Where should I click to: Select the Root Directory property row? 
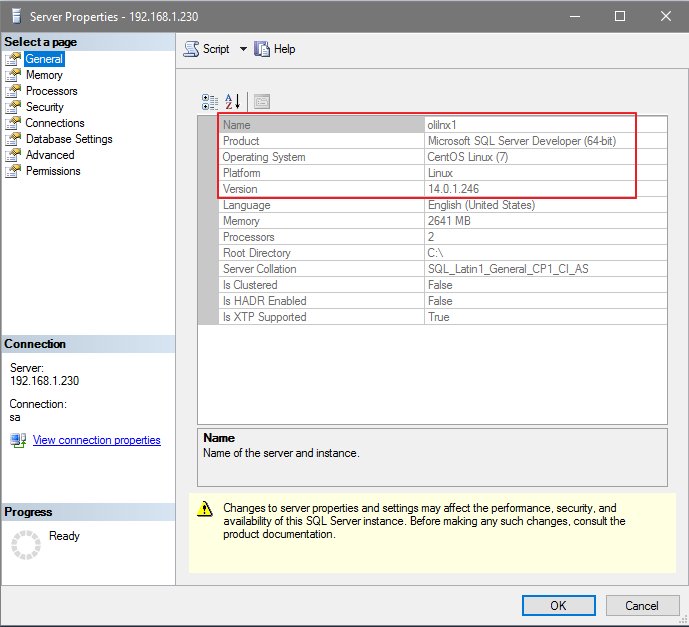[x=442, y=253]
